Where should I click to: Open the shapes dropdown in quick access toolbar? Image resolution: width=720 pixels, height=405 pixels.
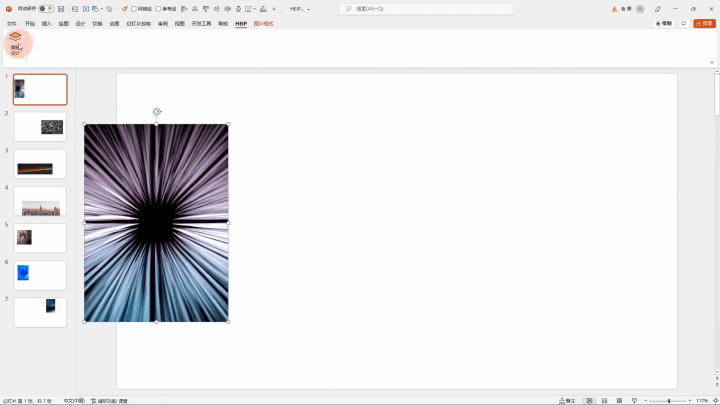[111, 9]
